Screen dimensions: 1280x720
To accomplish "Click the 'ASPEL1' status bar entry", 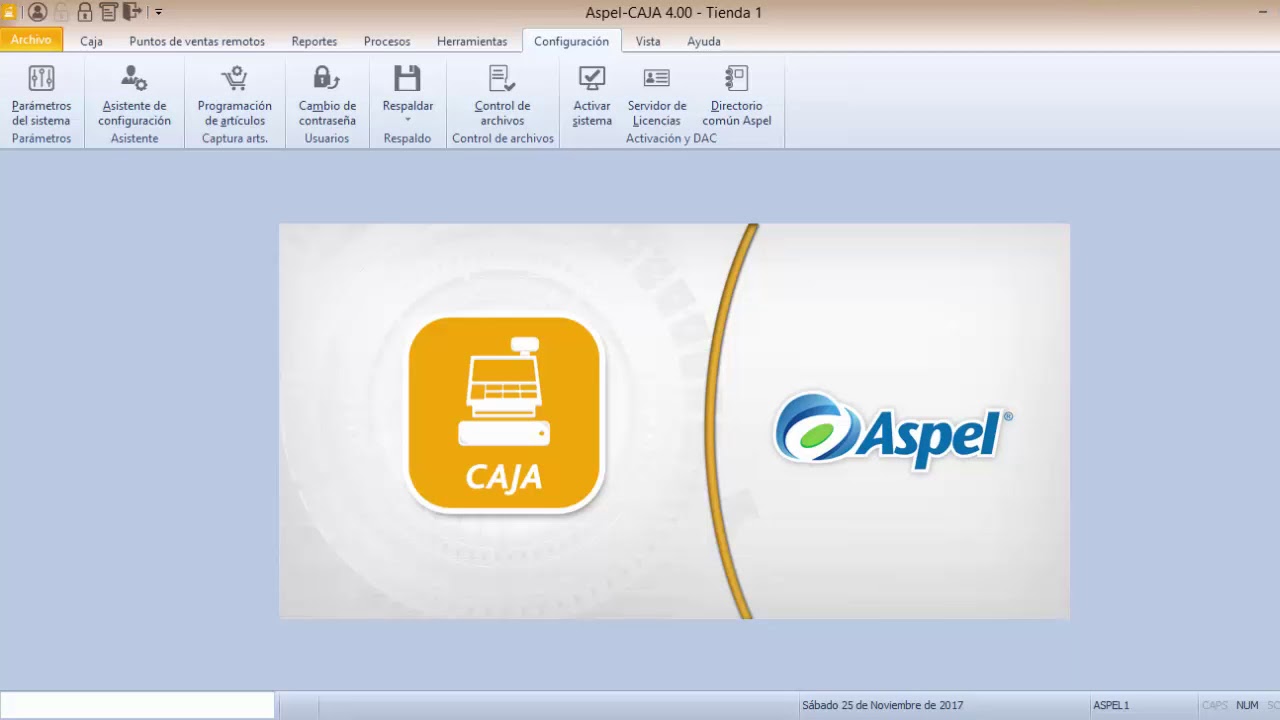I will click(x=1111, y=705).
